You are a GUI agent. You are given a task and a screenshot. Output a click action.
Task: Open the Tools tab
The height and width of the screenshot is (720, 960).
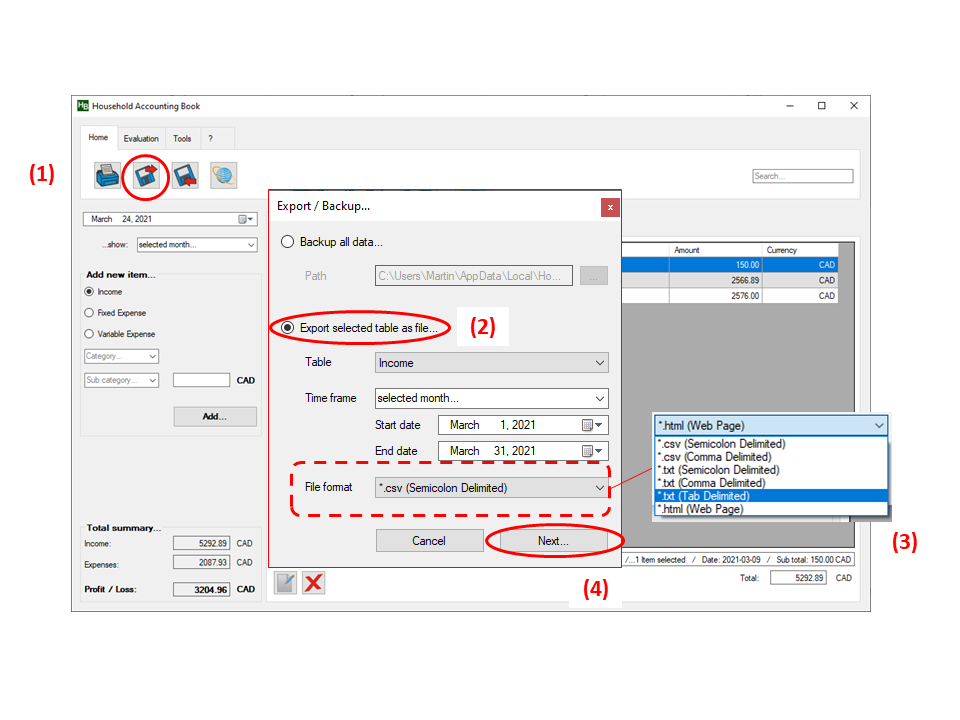tap(181, 139)
